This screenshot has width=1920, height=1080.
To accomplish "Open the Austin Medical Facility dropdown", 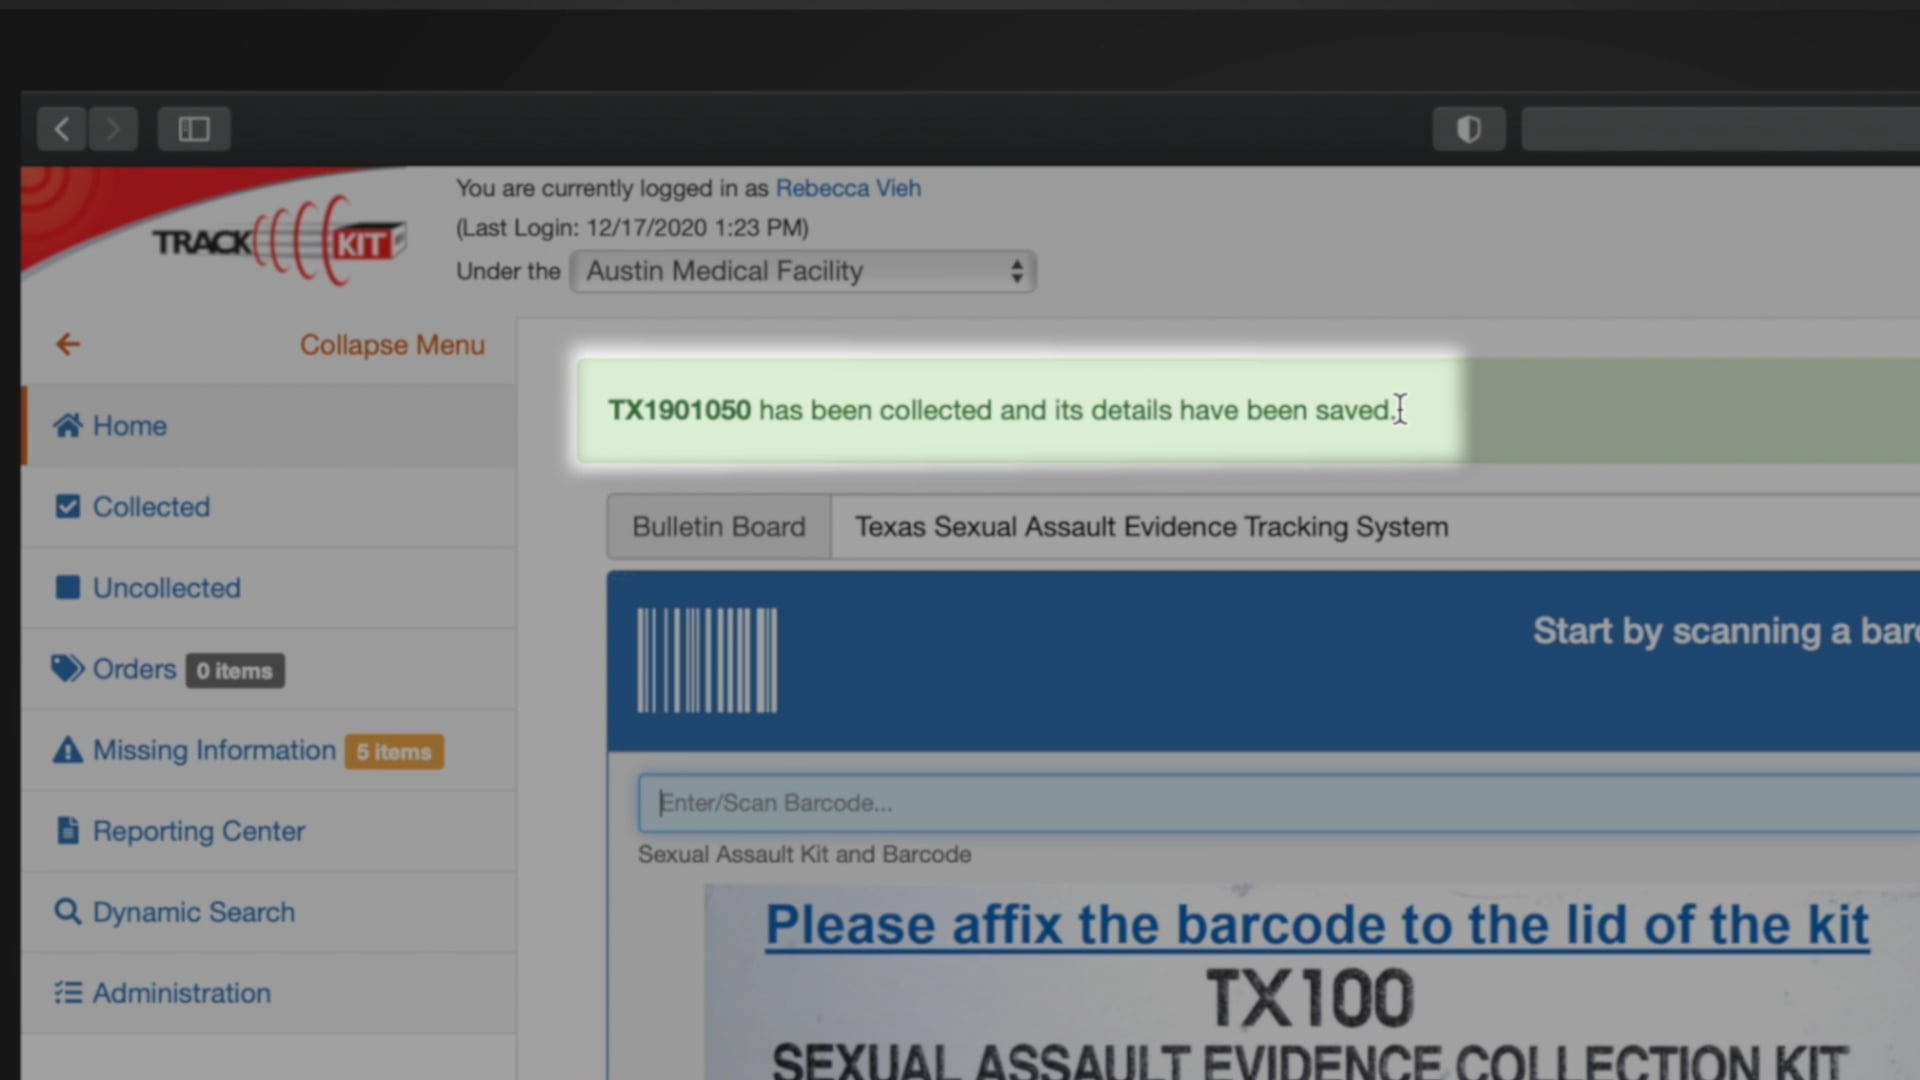I will (x=802, y=271).
